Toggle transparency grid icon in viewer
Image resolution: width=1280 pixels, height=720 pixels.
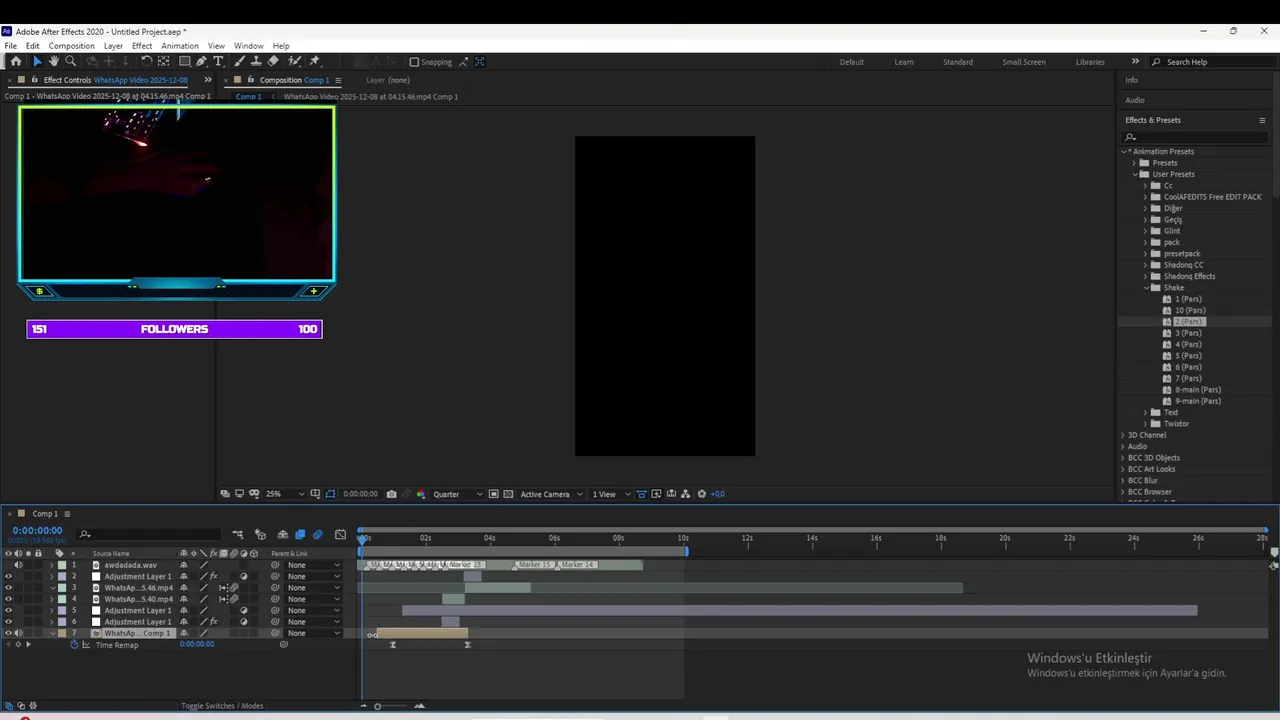[508, 494]
